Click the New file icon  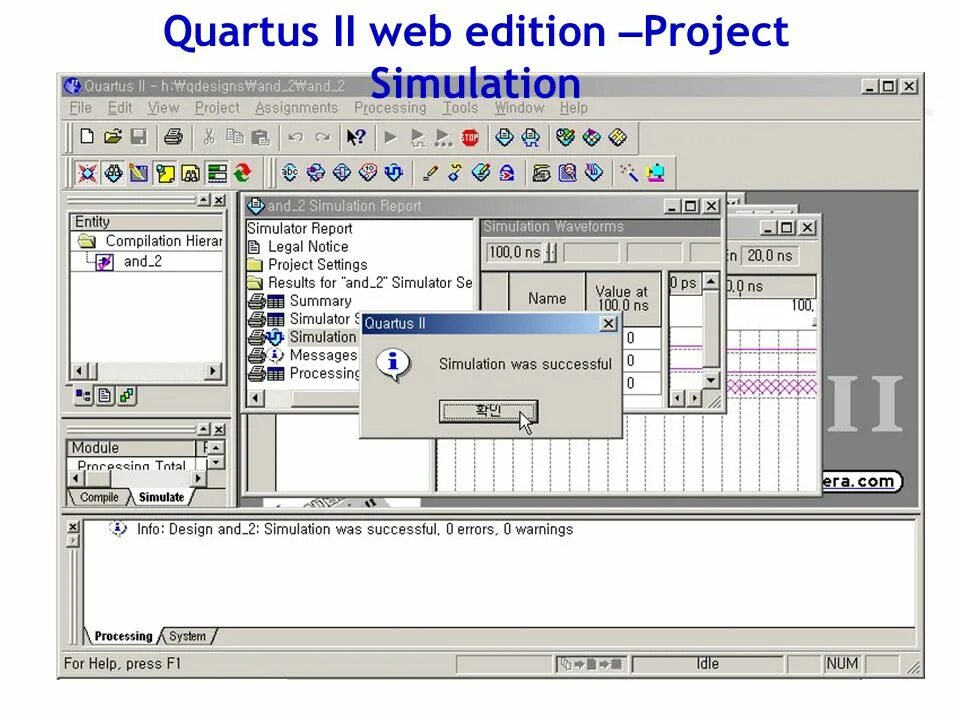tap(86, 137)
